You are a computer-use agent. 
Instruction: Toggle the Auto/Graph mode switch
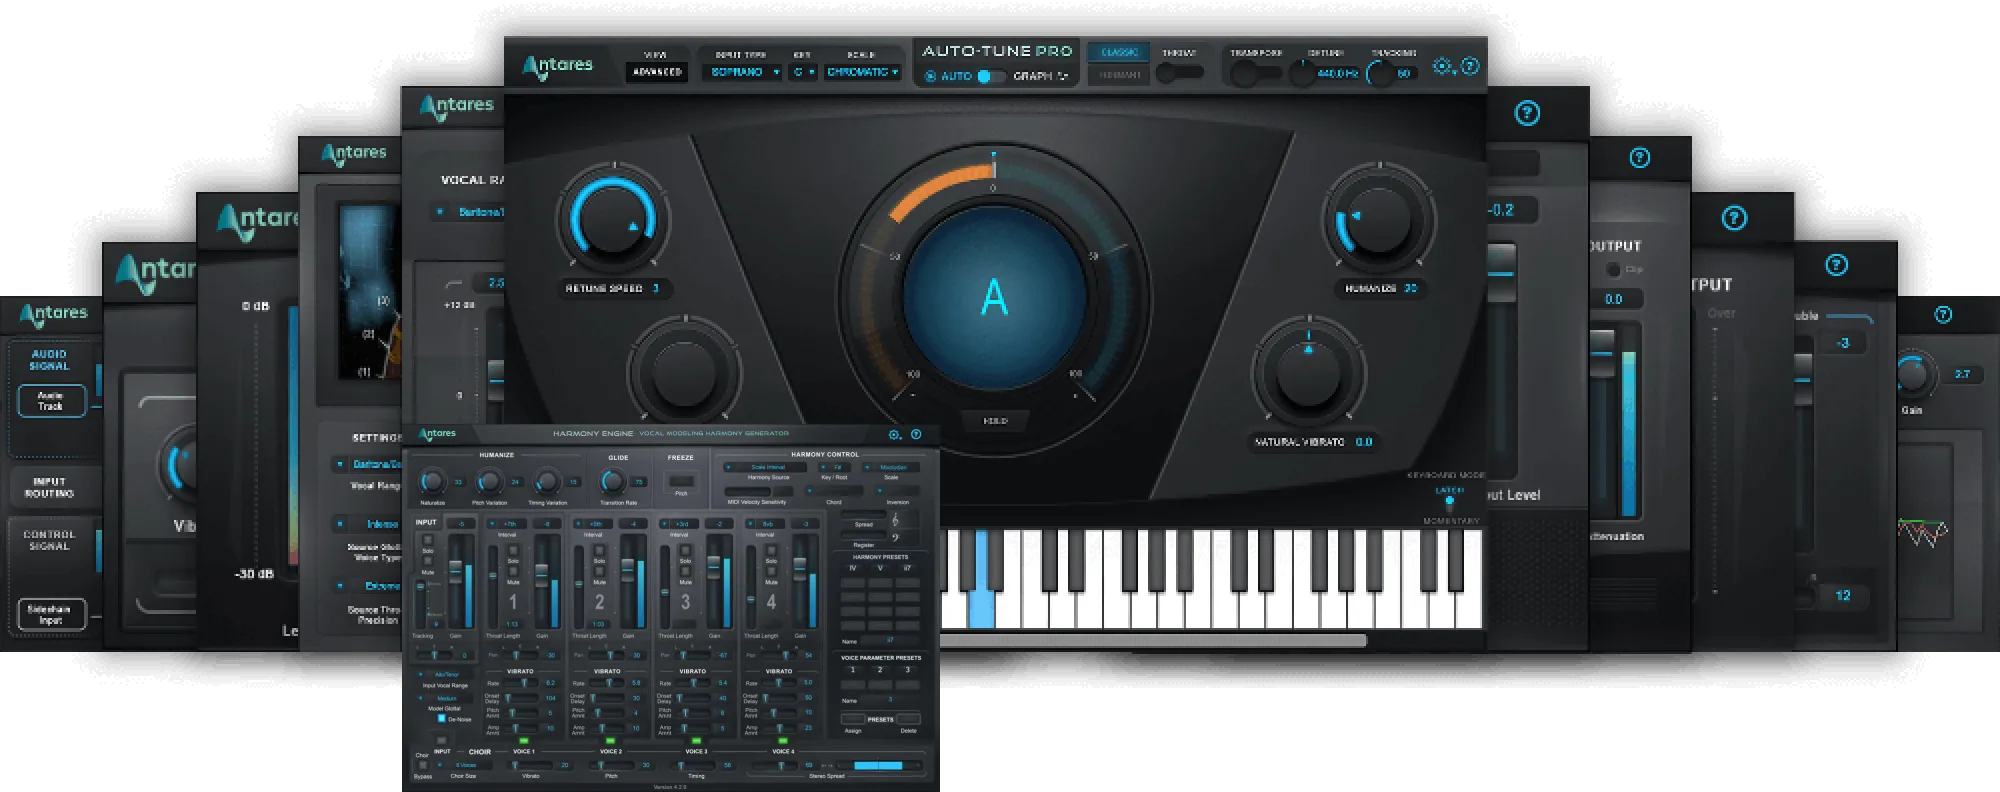pos(990,76)
